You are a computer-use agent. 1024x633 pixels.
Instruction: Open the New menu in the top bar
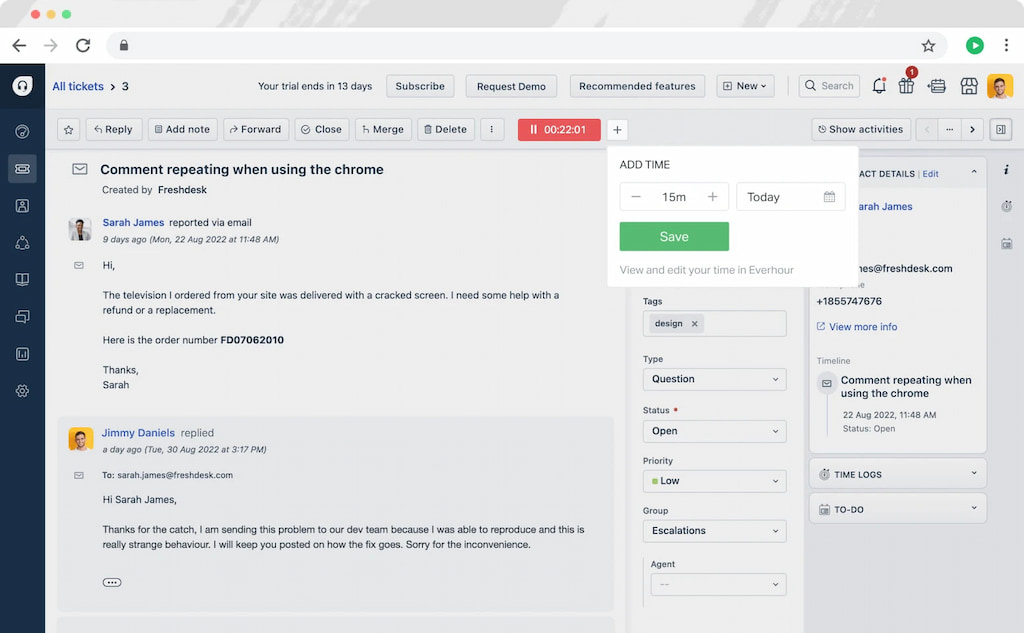coord(745,86)
